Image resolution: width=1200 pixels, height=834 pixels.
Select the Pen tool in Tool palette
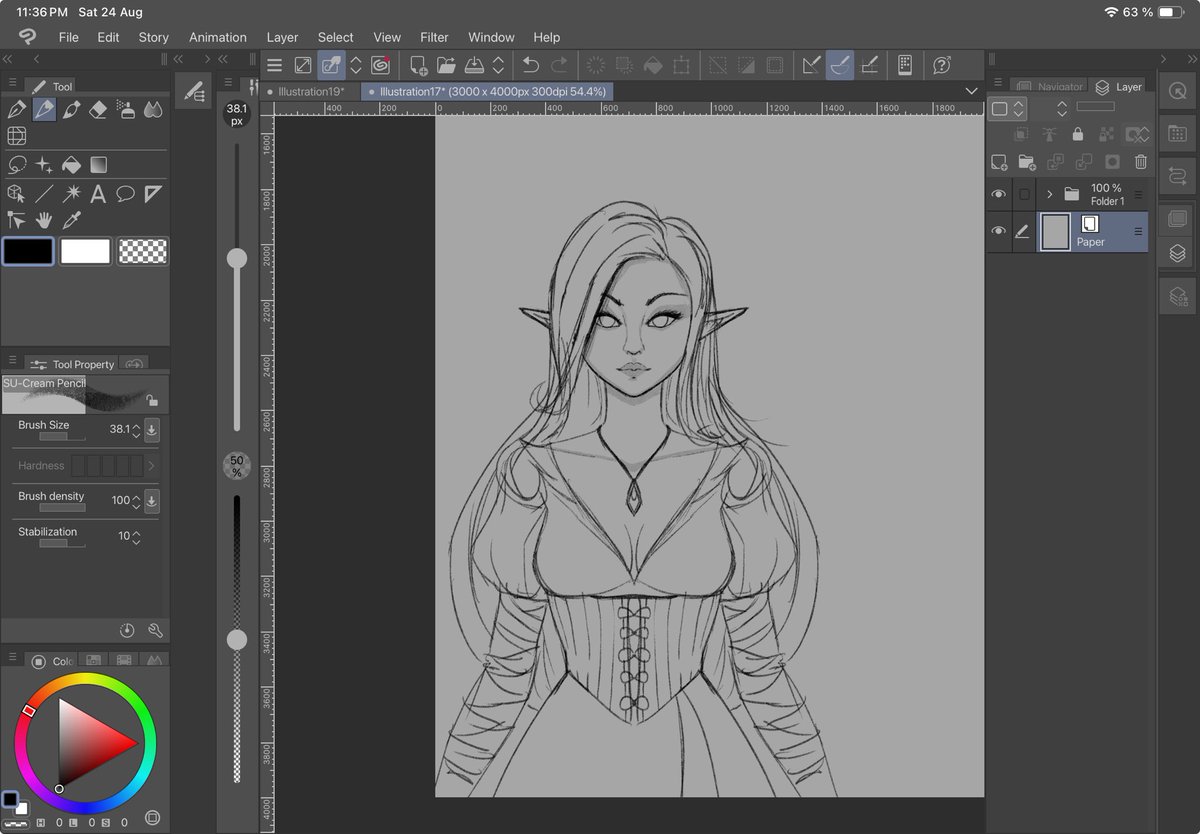point(16,109)
